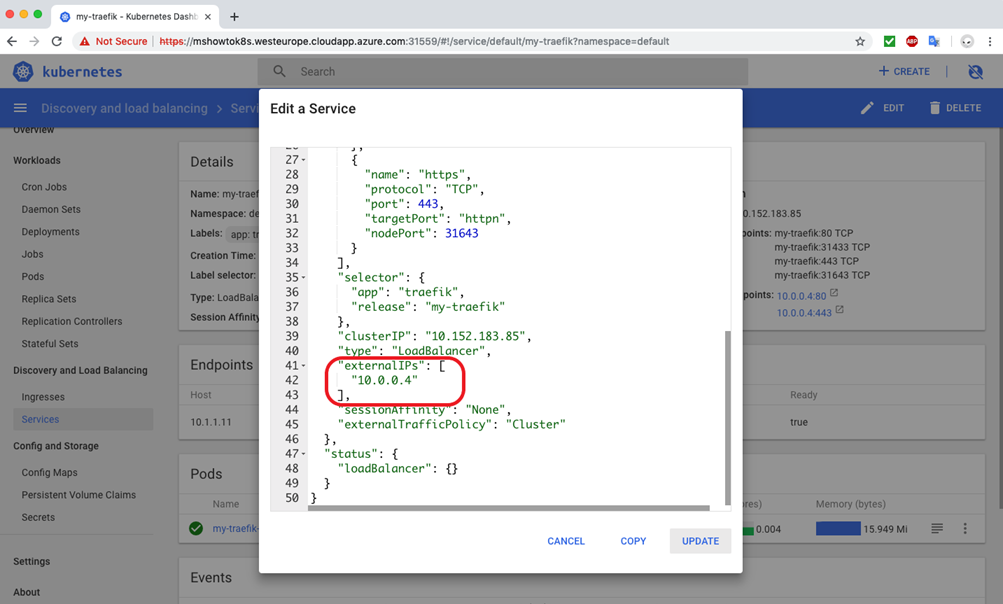Open external link icon beside 10.0.0.4:443
The image size is (1003, 604).
click(x=839, y=310)
